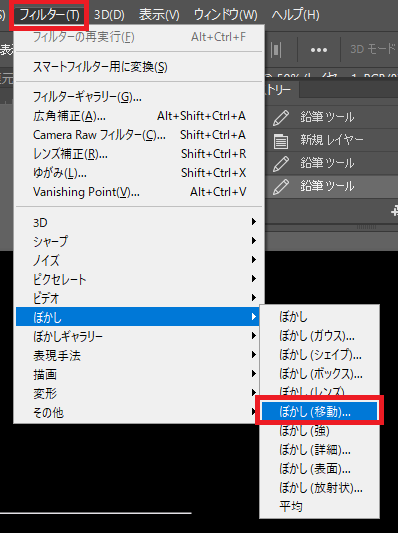
Task: Select 広角補正(A)... filter
Action: [139, 116]
